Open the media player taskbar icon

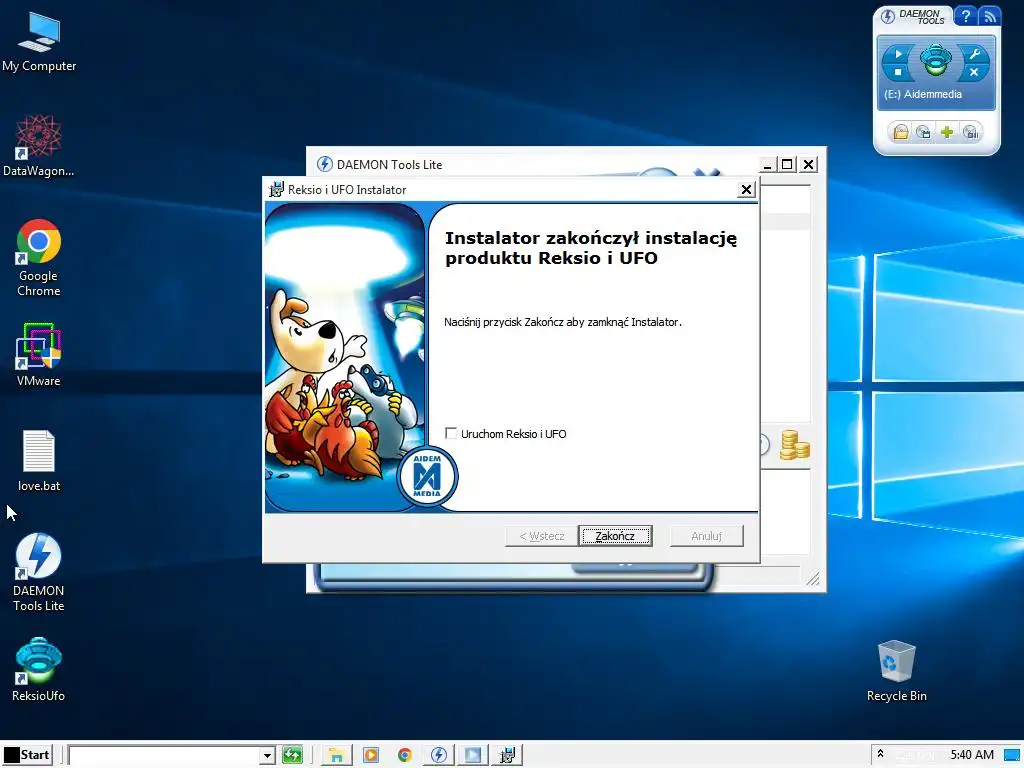pyautogui.click(x=370, y=756)
